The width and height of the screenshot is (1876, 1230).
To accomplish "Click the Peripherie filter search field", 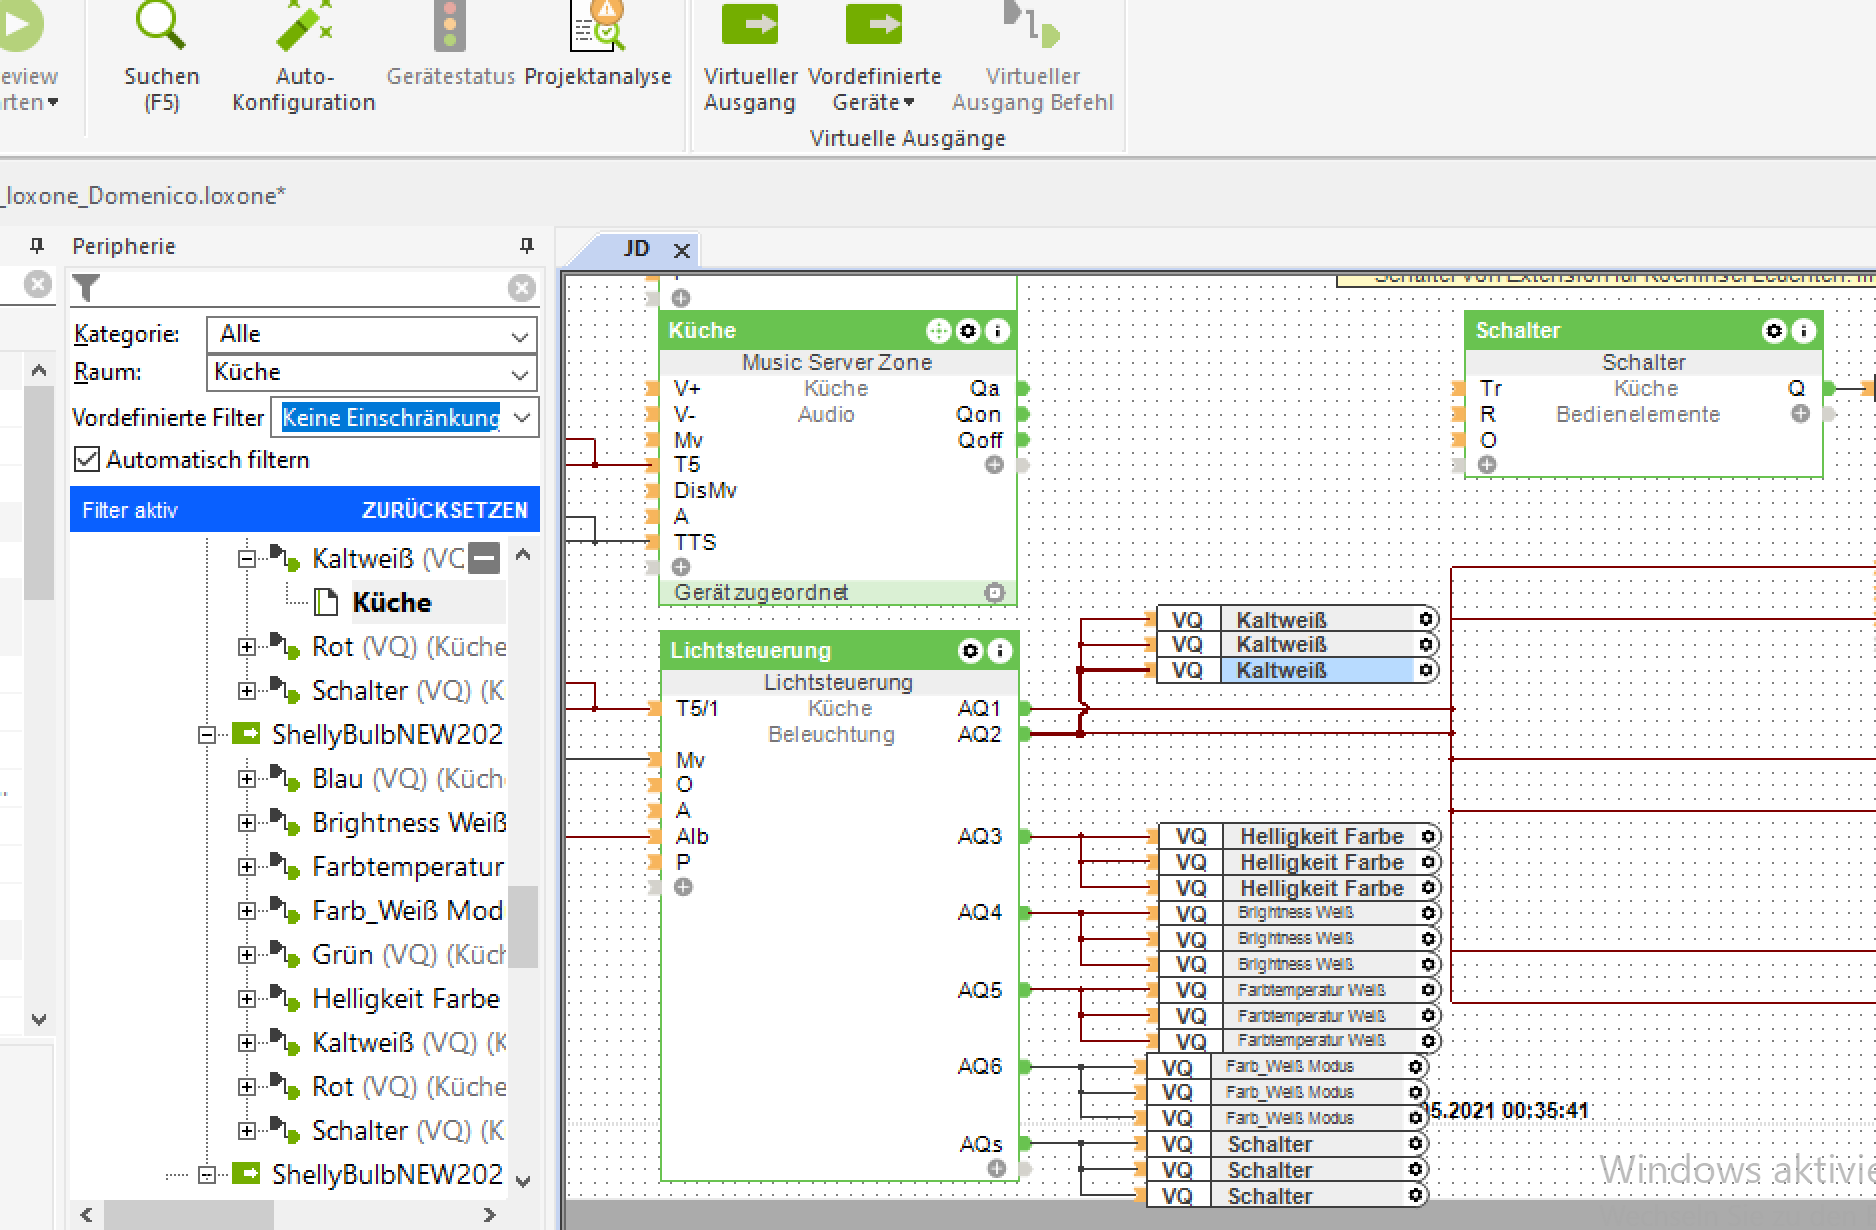I will point(300,288).
